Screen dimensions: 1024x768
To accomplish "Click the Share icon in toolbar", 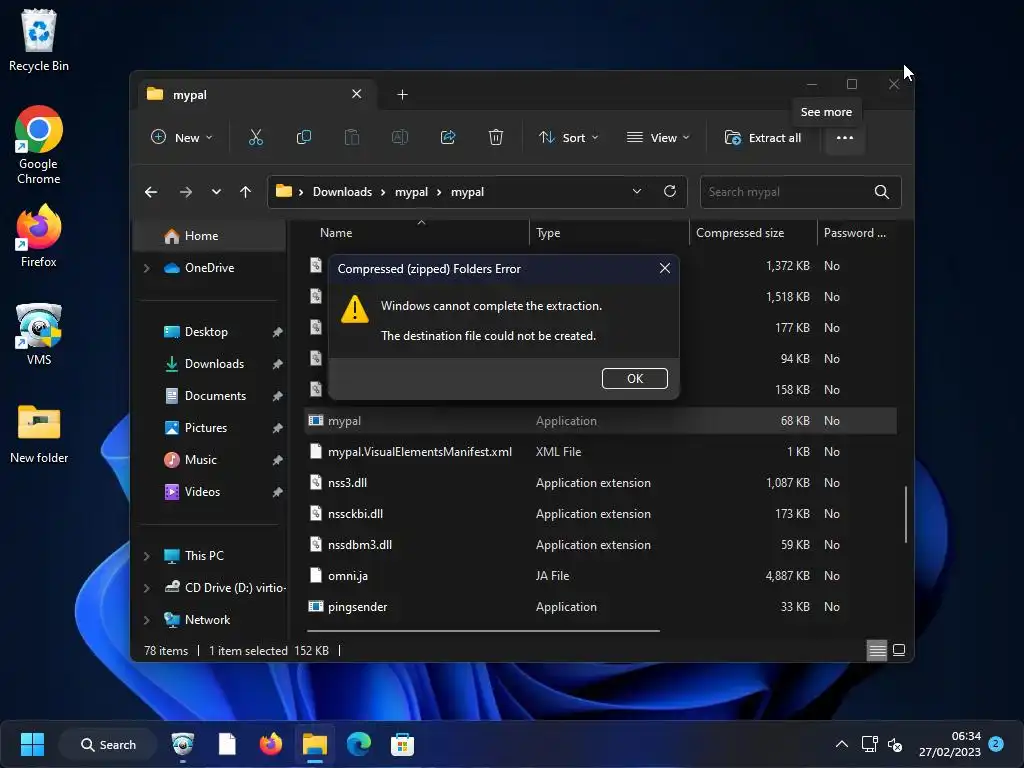I will coord(448,138).
